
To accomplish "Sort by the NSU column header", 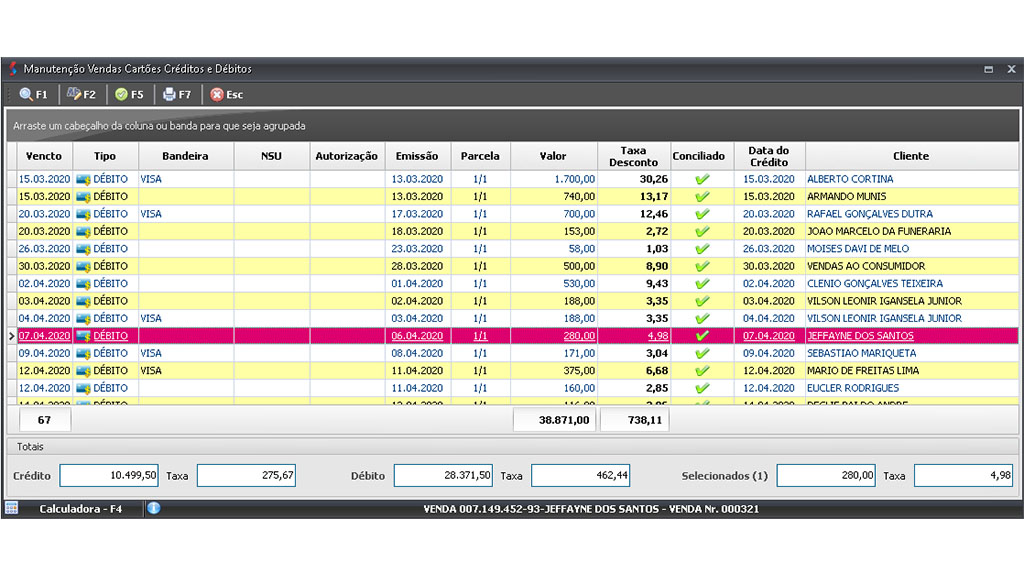I will point(271,156).
